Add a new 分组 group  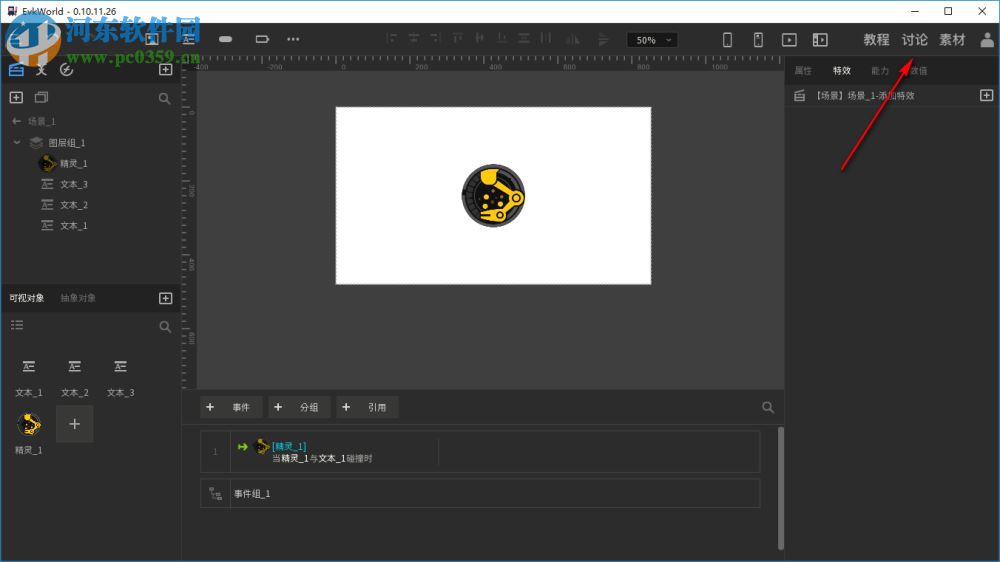point(299,407)
